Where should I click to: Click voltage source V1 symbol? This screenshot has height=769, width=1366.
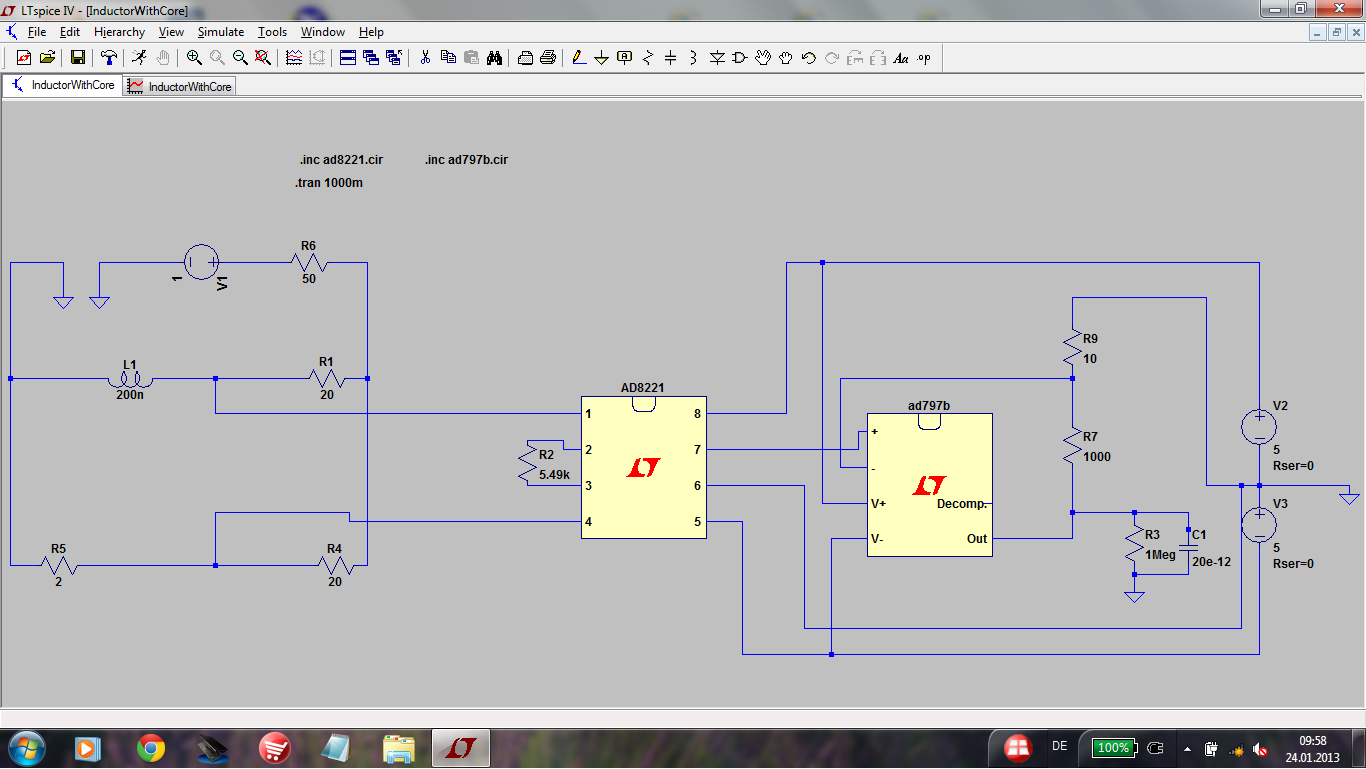point(202,262)
